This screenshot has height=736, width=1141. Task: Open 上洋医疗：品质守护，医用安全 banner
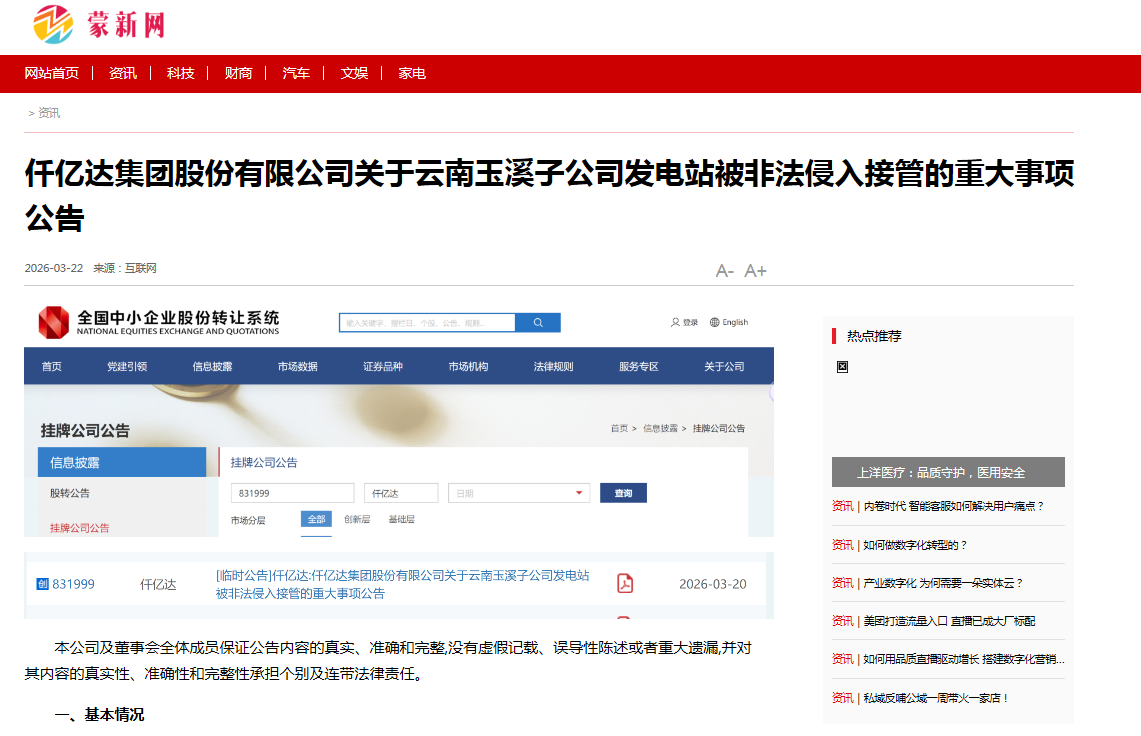tap(948, 472)
